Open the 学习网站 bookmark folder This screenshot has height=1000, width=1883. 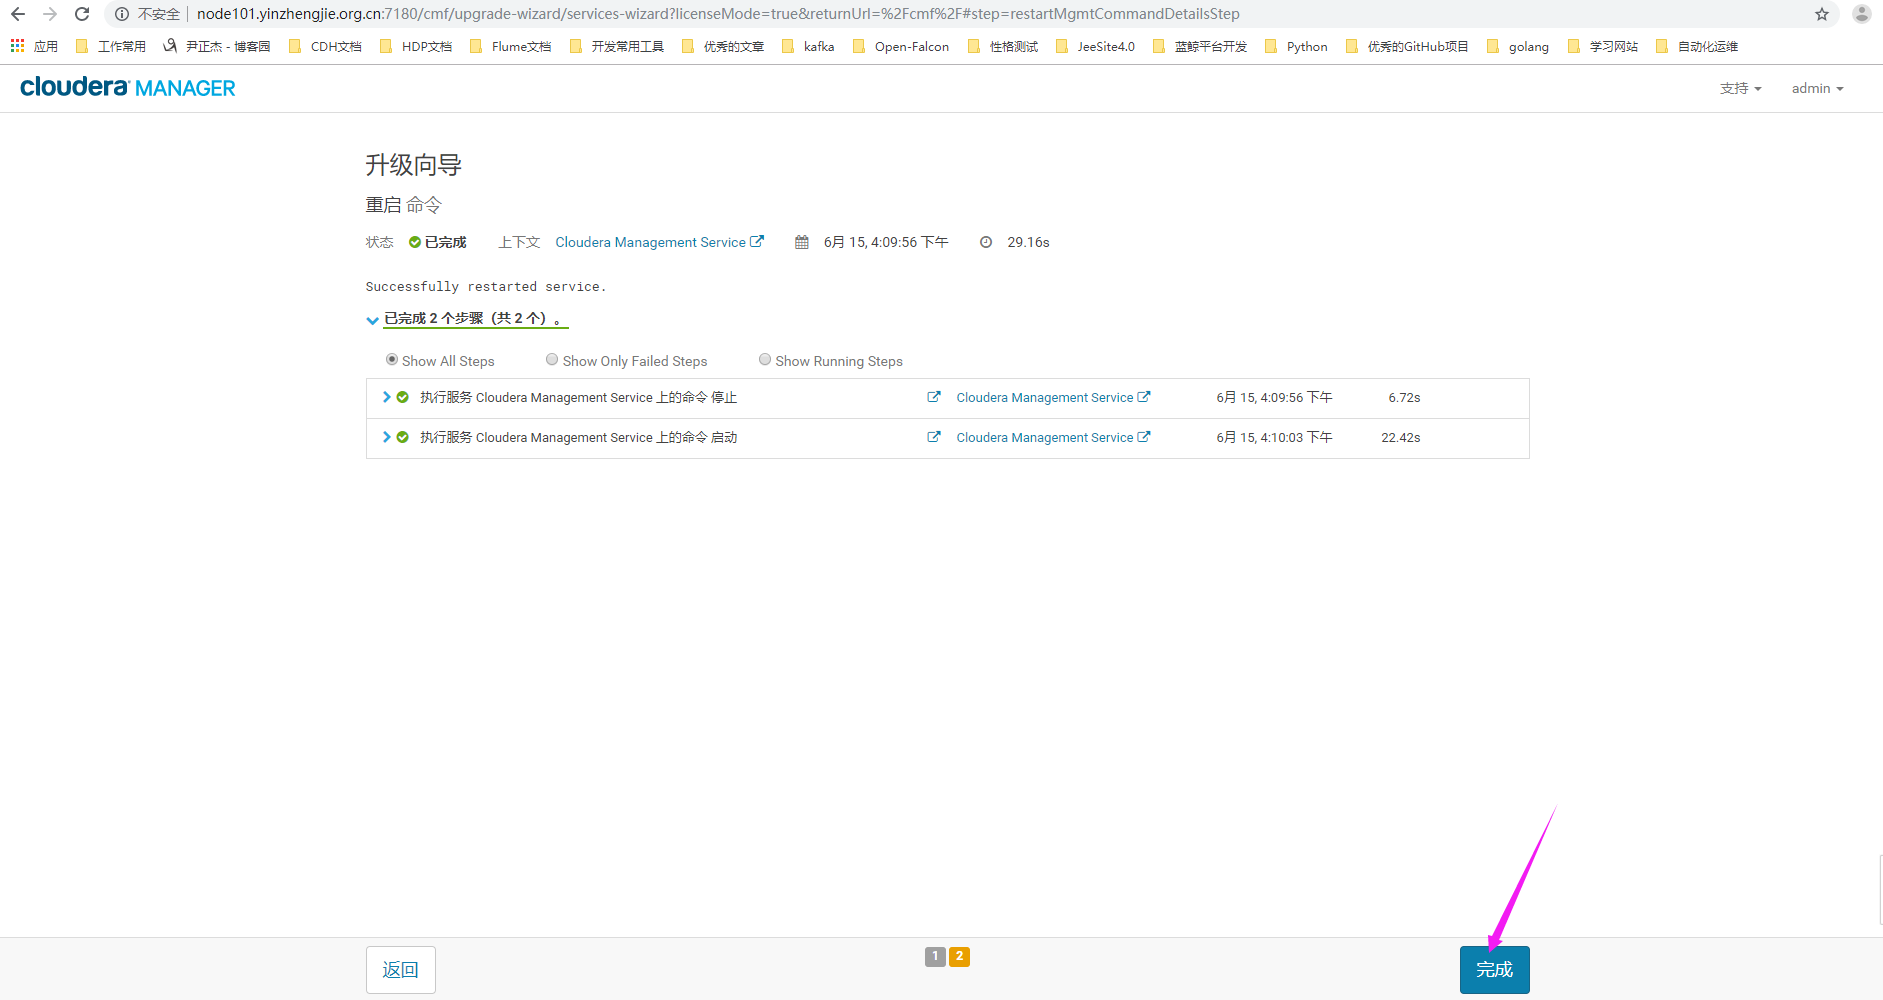pyautogui.click(x=1603, y=46)
